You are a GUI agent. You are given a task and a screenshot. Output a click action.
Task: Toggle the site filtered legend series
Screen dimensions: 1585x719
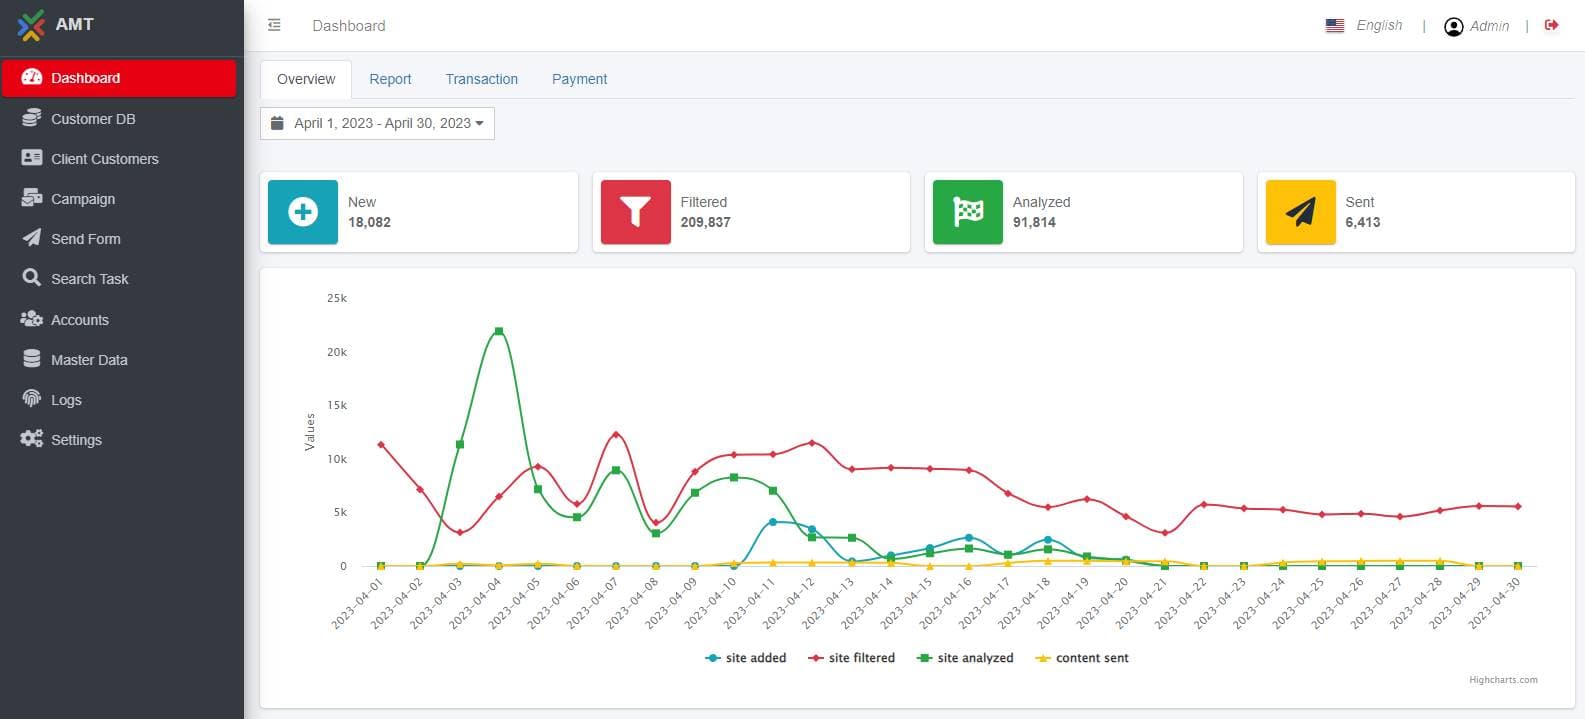pos(852,658)
